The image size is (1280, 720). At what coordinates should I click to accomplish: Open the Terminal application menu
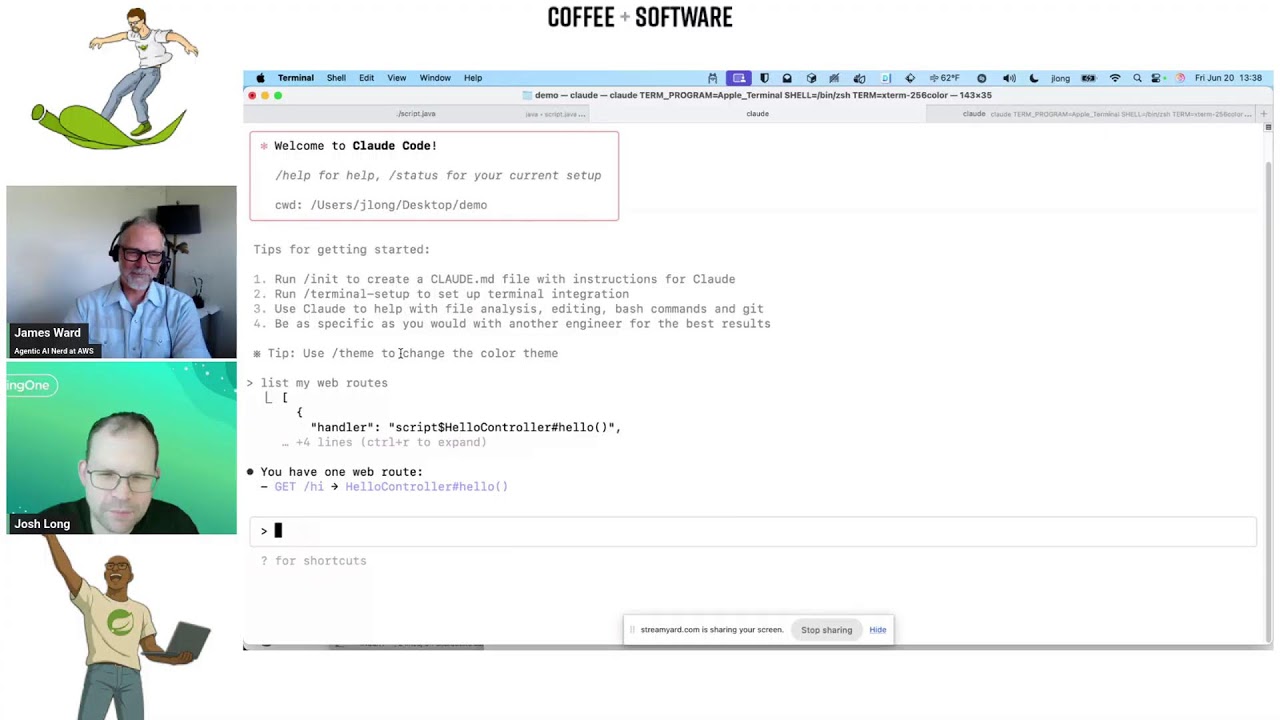coord(295,78)
